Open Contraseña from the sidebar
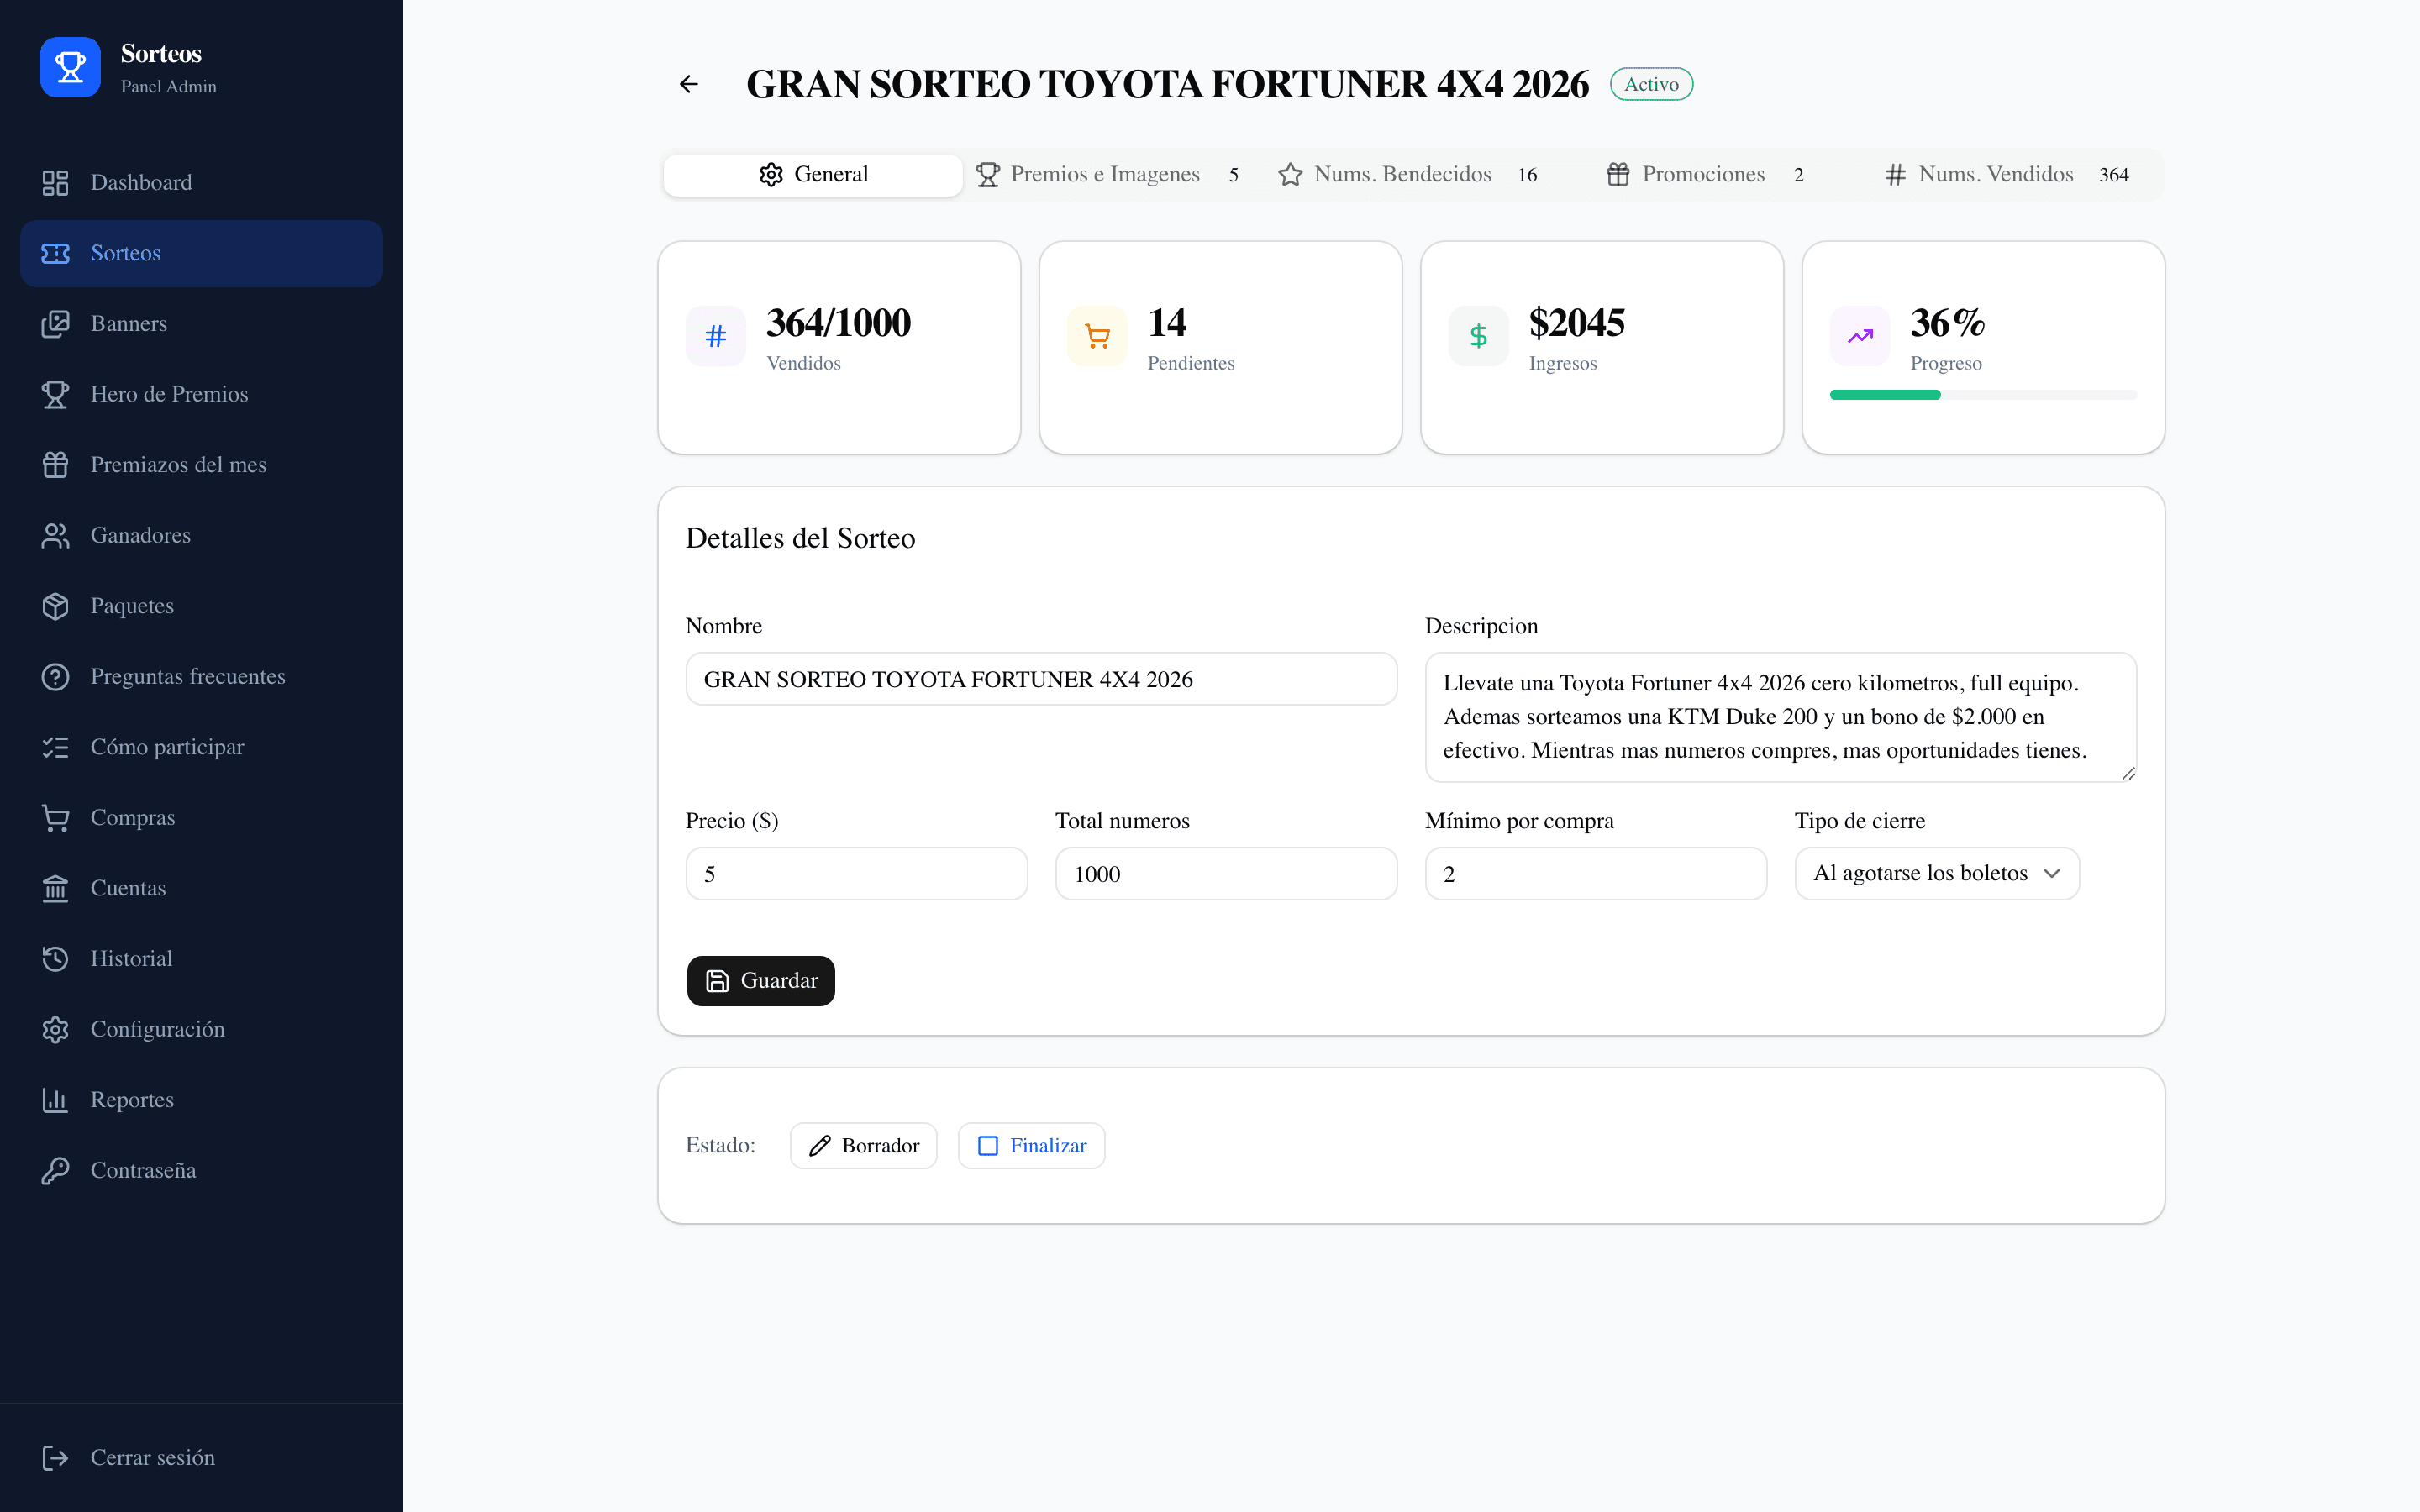Image resolution: width=2420 pixels, height=1512 pixels. [201, 1170]
